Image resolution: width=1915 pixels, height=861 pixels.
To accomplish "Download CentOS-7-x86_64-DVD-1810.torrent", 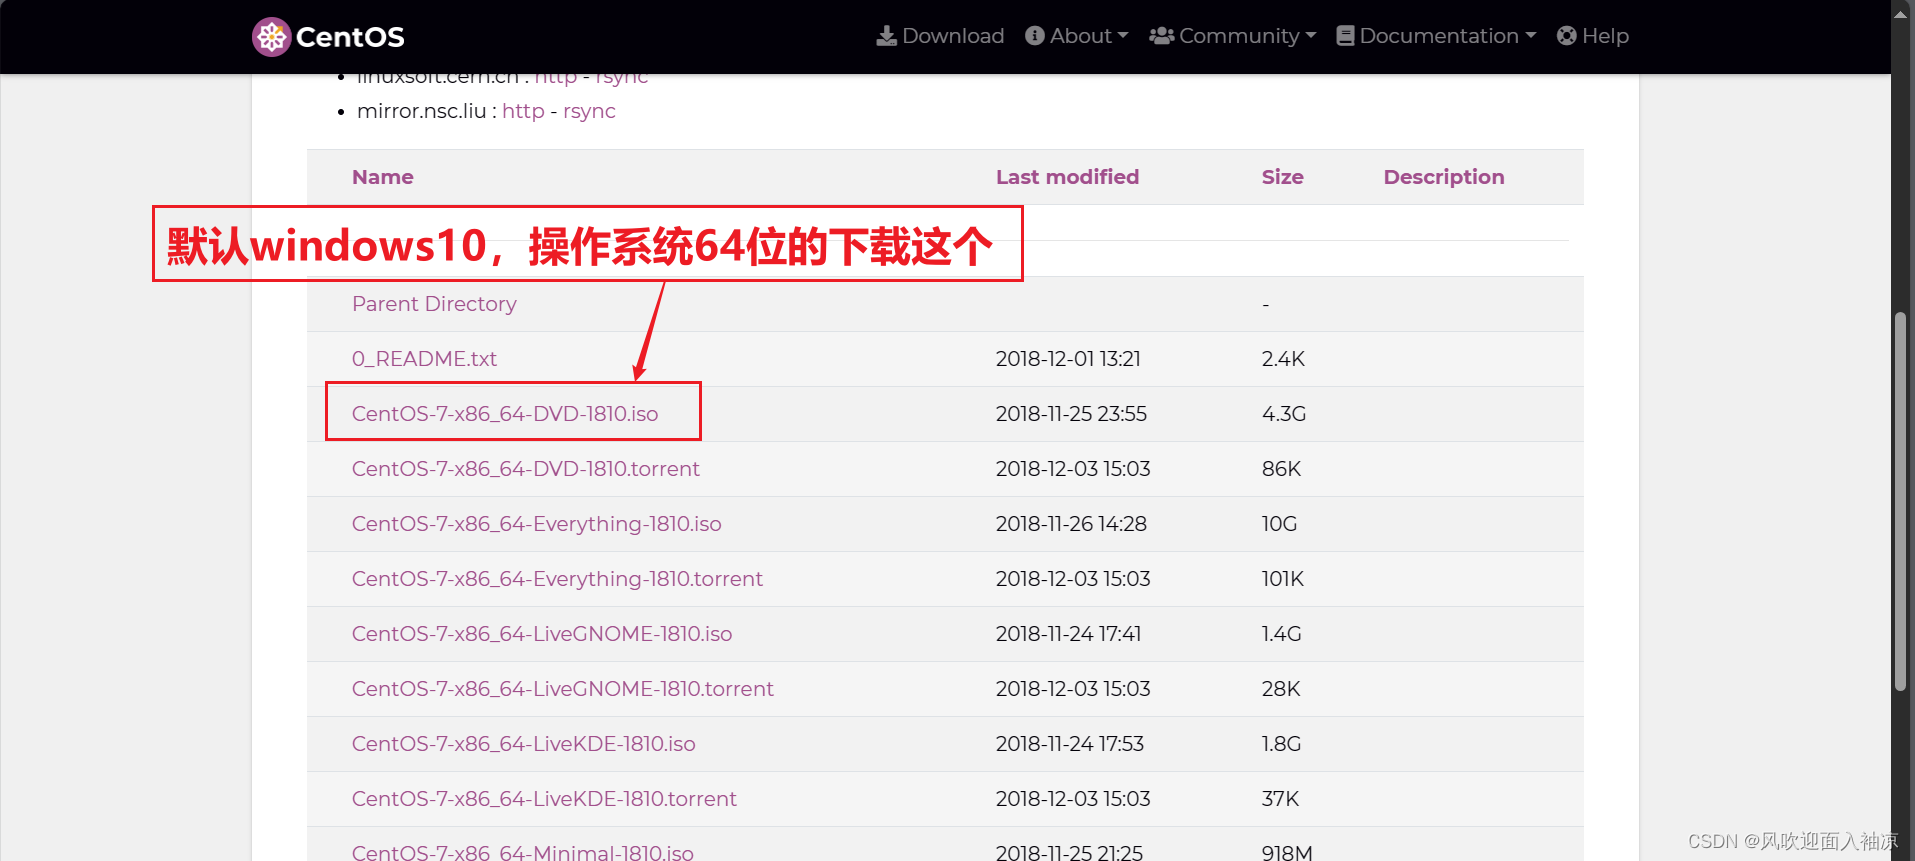I will coord(526,469).
